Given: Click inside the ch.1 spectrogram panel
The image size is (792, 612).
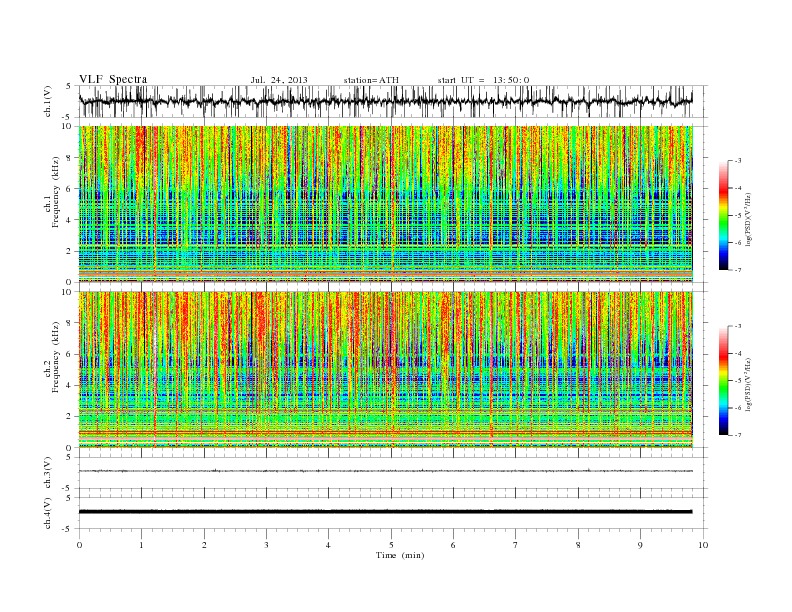Looking at the screenshot, I should 386,204.
